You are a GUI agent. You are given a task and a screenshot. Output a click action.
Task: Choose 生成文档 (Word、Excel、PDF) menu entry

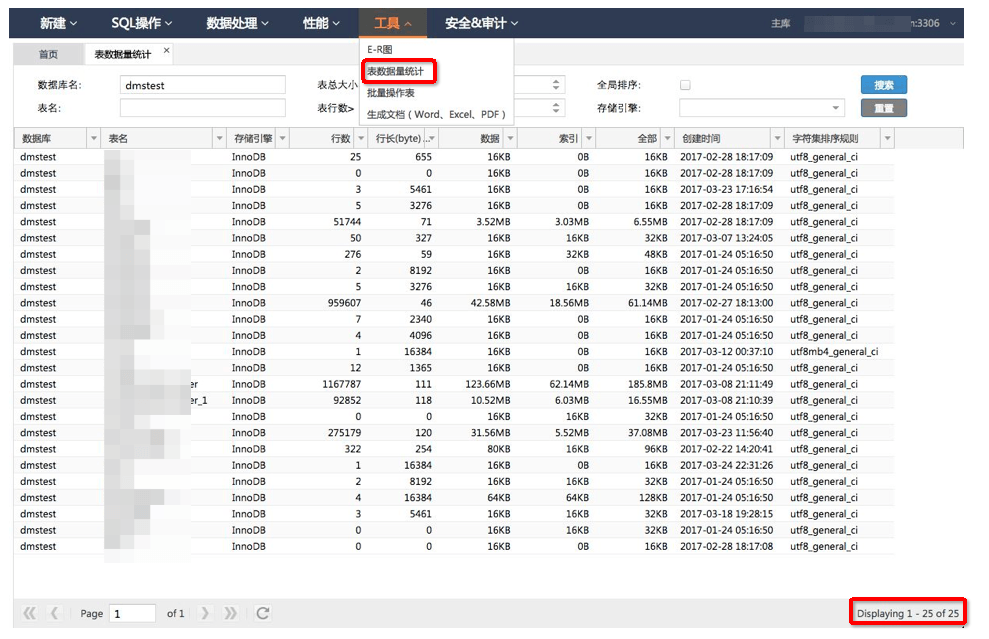click(436, 114)
